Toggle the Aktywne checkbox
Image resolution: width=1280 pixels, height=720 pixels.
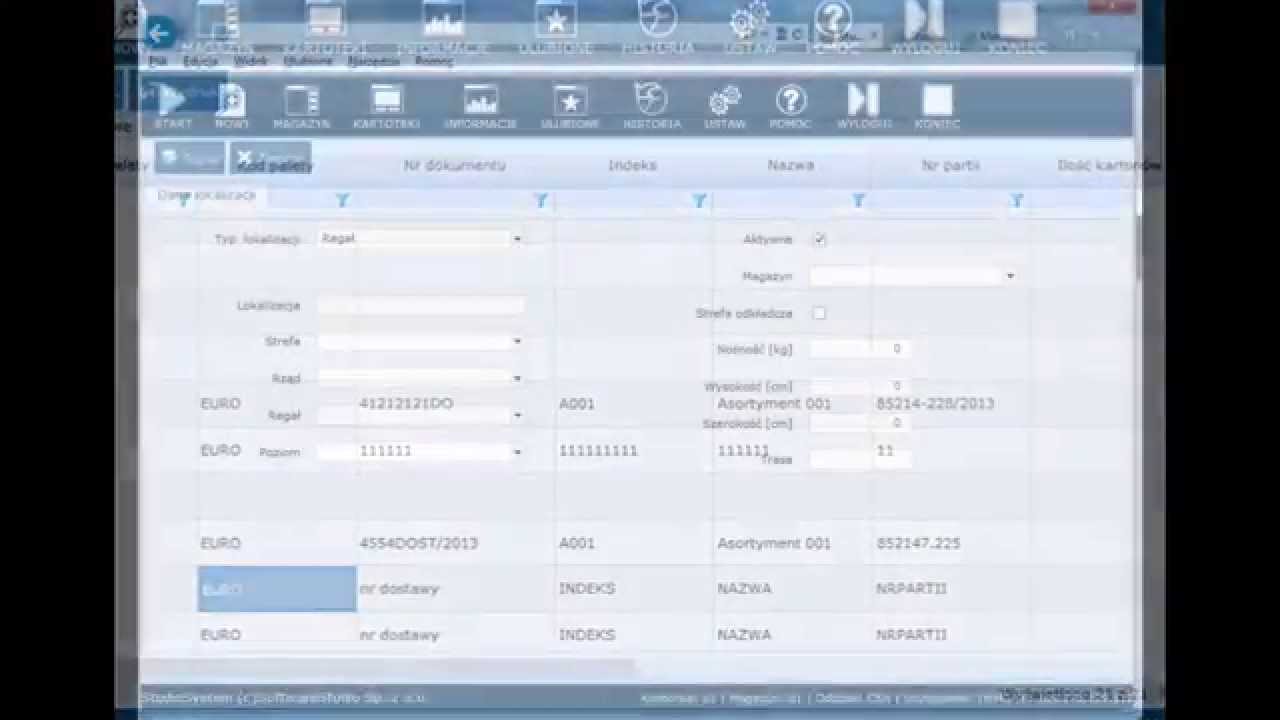[820, 239]
